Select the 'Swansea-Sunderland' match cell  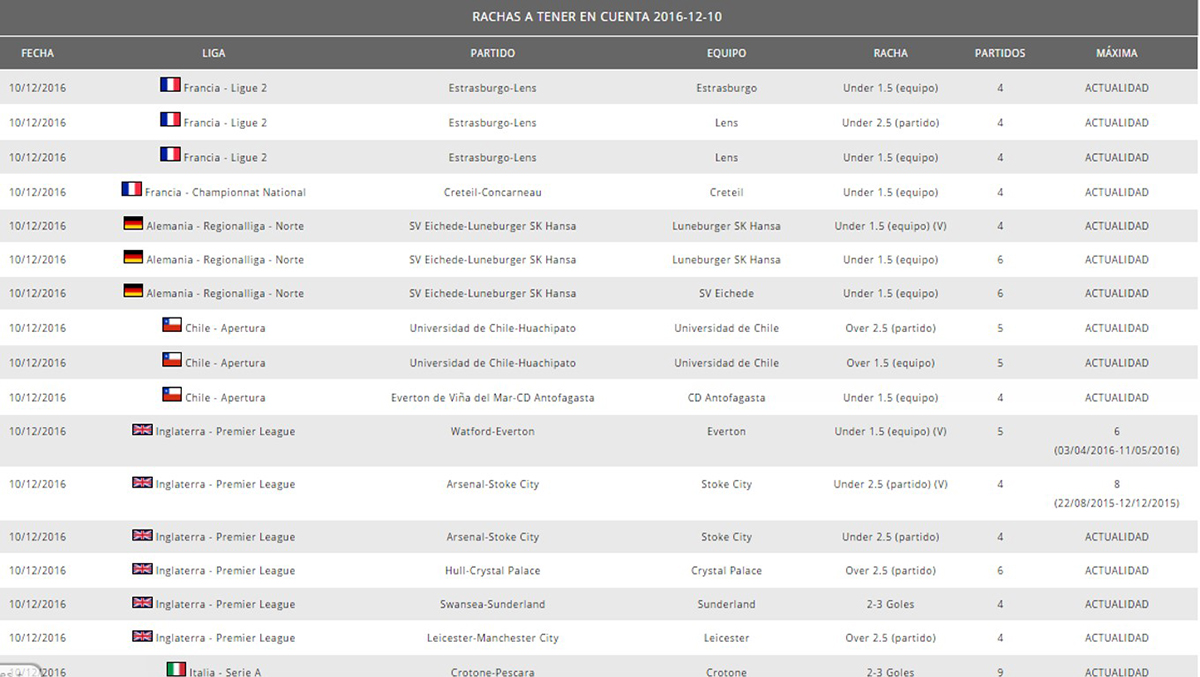(x=493, y=604)
